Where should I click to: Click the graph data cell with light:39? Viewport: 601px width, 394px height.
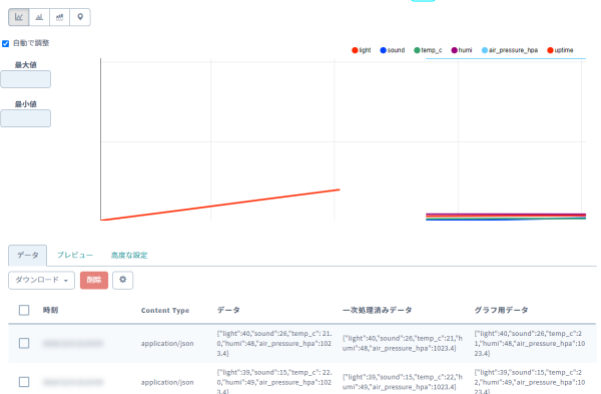(x=530, y=382)
